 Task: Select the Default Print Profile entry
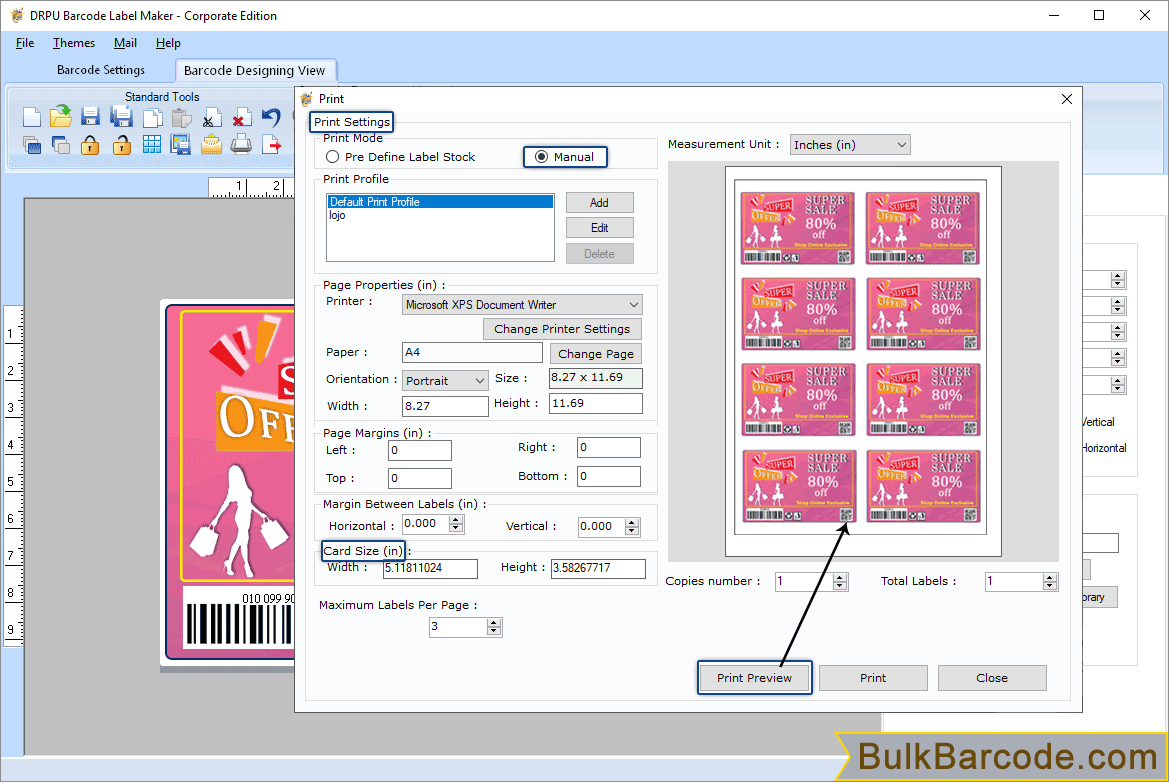440,202
